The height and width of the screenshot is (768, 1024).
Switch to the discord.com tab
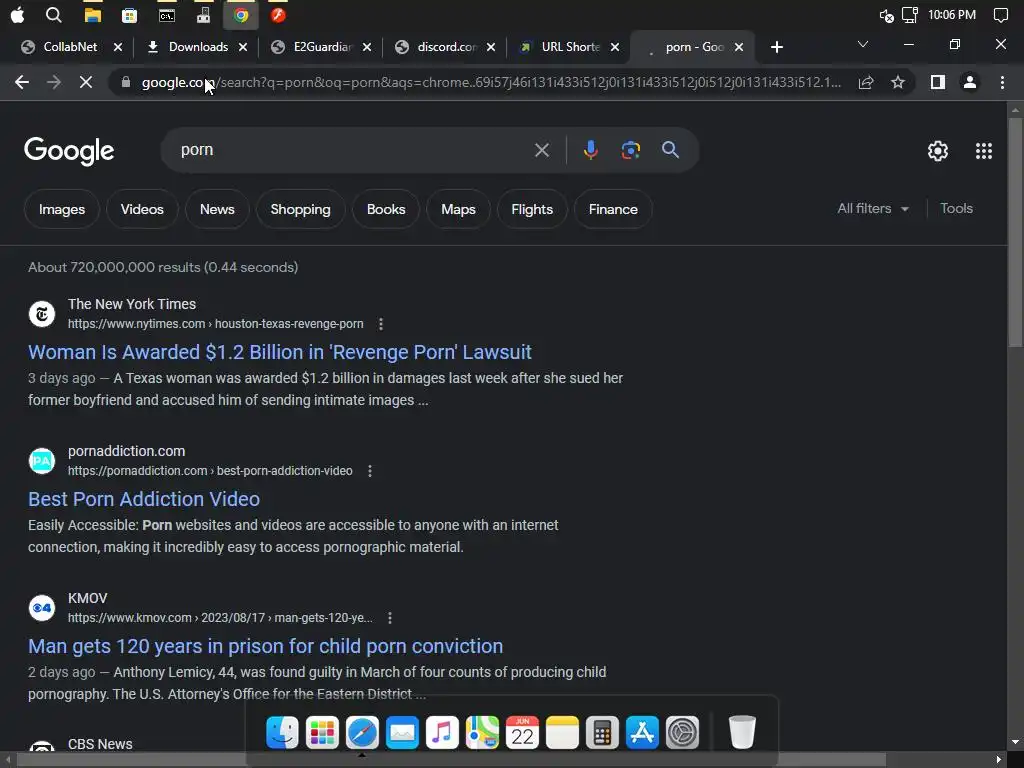point(447,47)
